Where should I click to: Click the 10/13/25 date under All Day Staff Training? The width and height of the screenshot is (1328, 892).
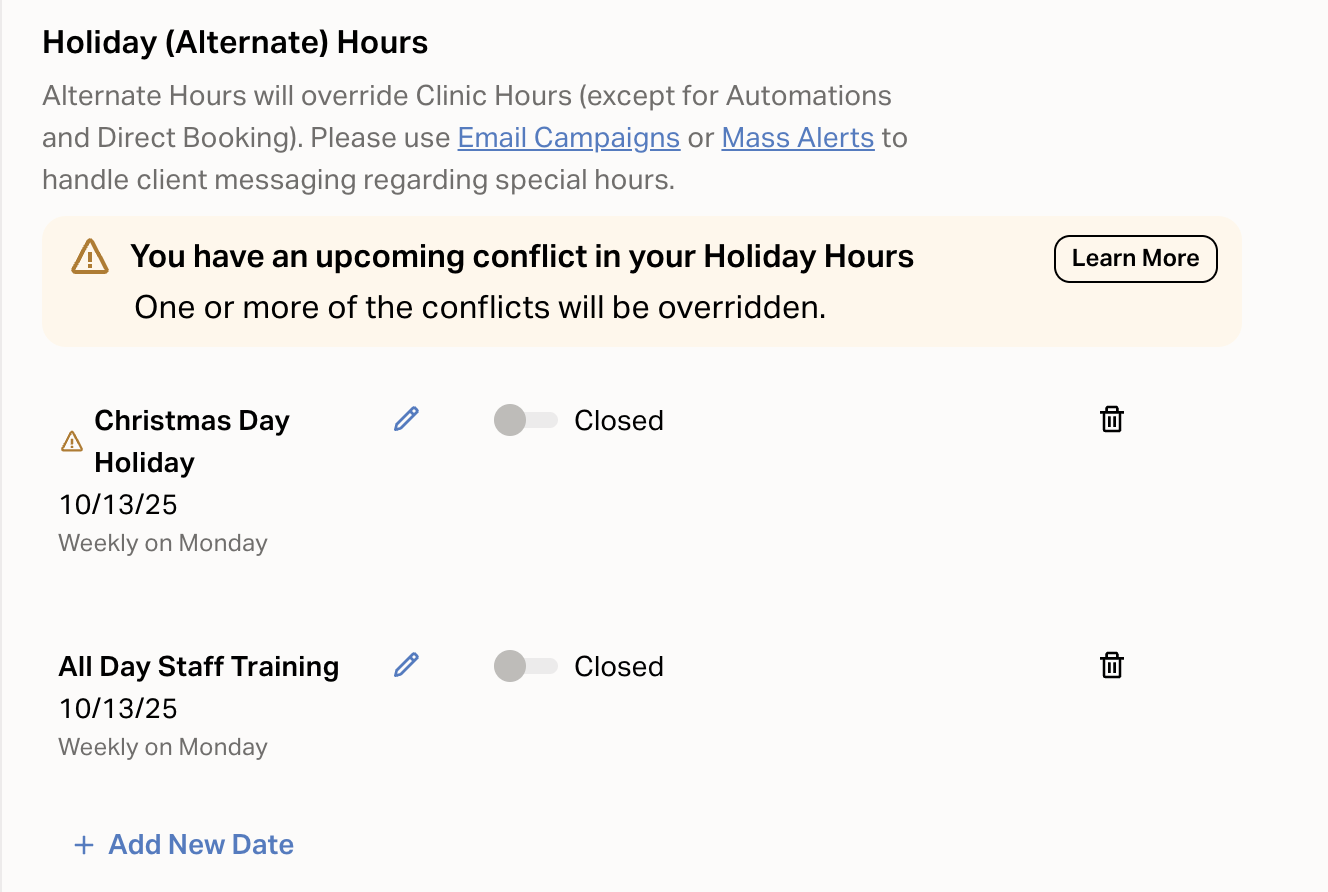(x=118, y=708)
